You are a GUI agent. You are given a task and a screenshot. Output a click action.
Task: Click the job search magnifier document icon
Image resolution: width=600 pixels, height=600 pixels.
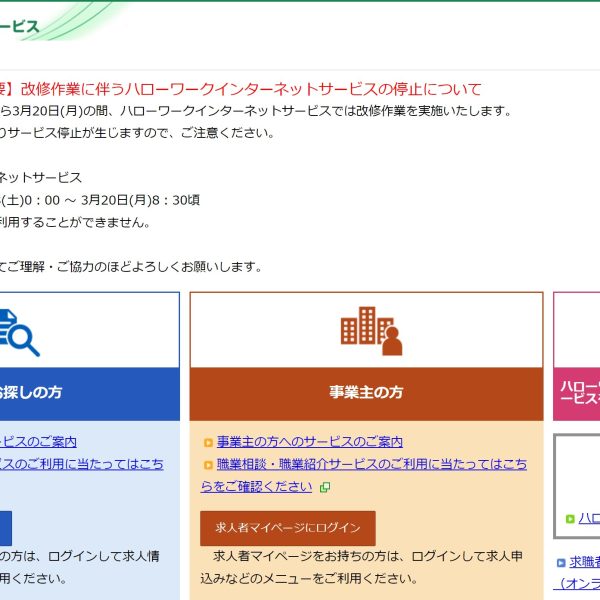(19, 333)
